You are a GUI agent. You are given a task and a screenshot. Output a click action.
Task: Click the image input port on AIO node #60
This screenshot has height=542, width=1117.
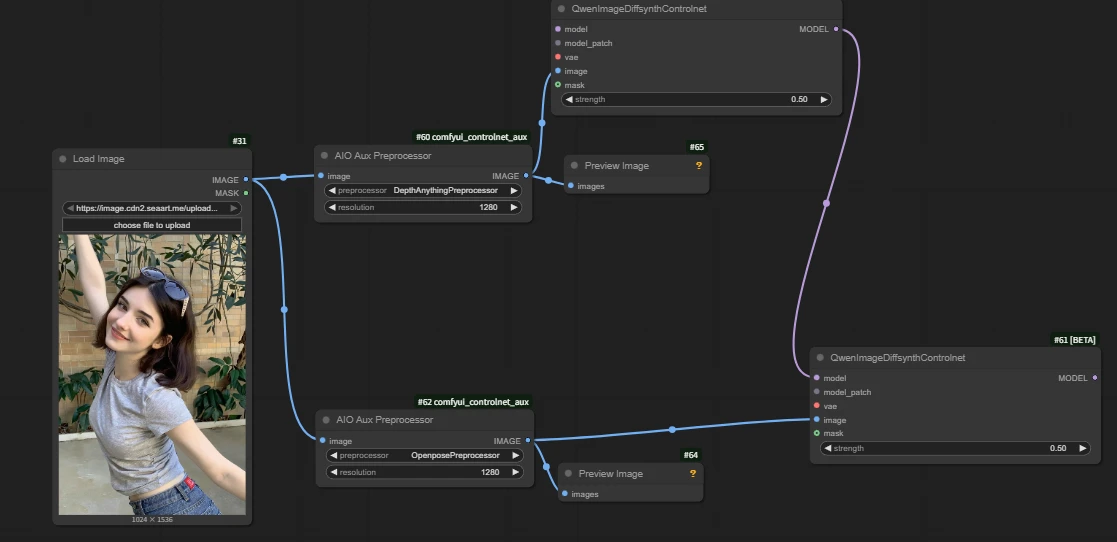click(321, 176)
